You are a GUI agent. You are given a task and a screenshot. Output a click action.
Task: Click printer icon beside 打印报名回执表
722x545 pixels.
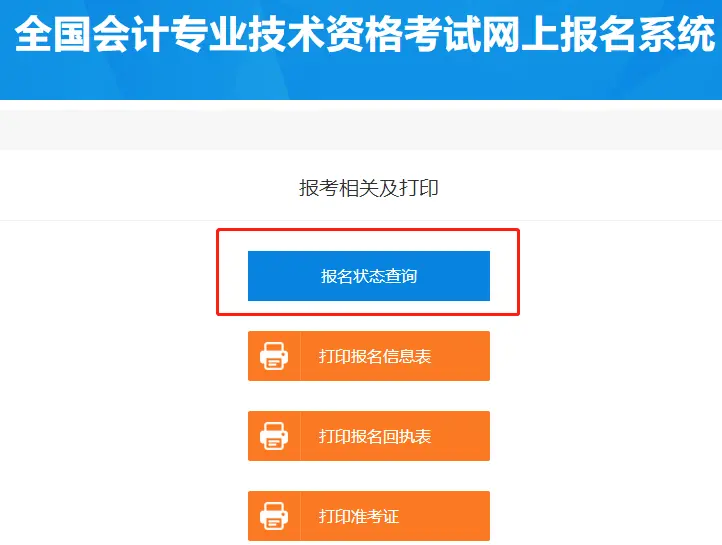[274, 436]
